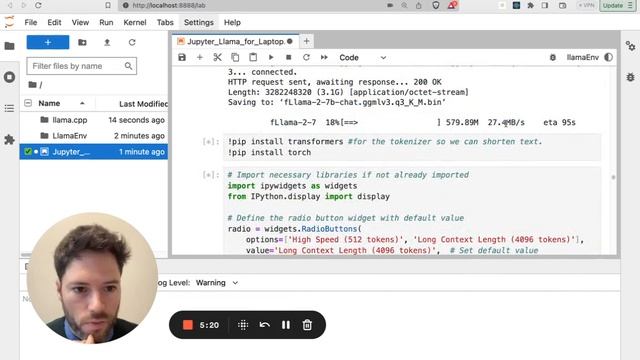Restart kernel and run all cells icon
Screen dimensions: 640x360
[324, 58]
